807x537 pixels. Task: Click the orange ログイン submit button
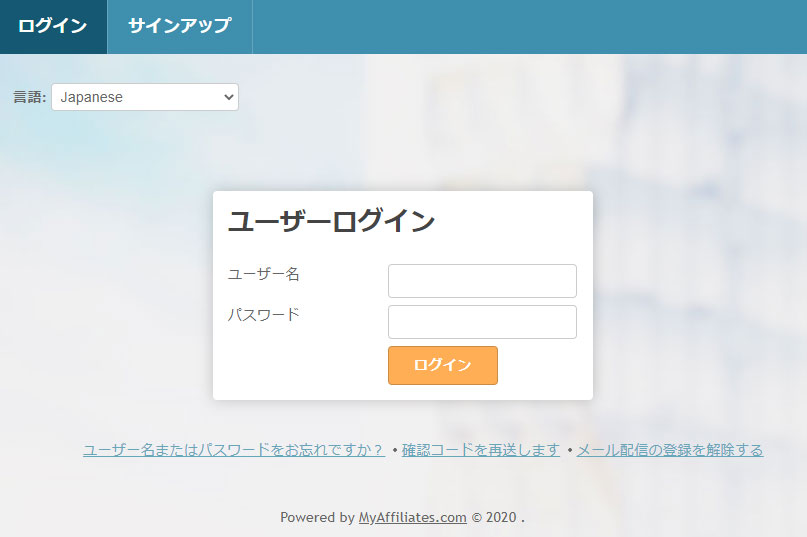443,365
